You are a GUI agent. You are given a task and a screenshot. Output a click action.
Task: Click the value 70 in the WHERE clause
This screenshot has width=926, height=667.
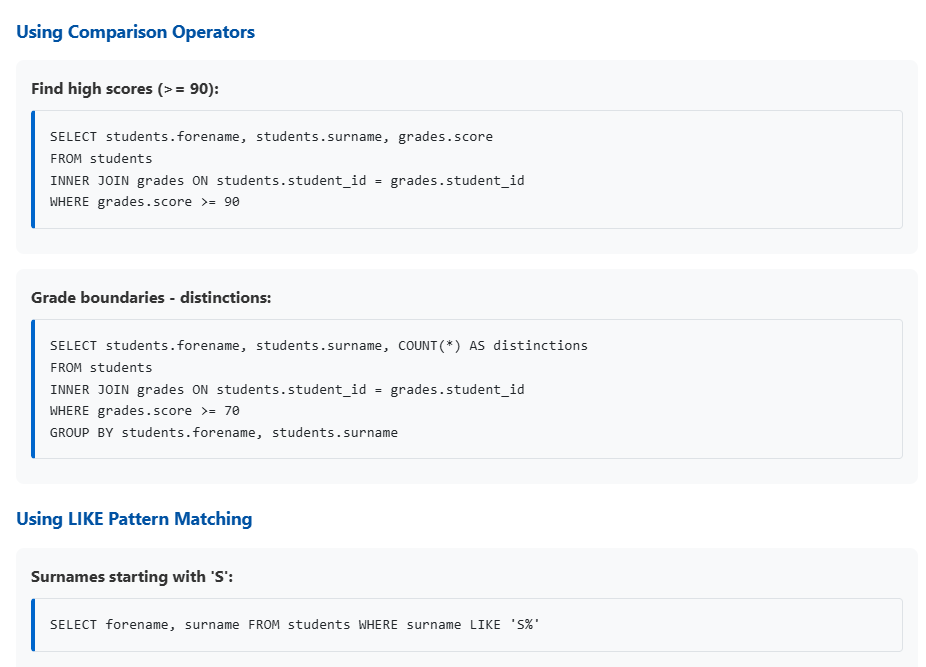pos(232,411)
